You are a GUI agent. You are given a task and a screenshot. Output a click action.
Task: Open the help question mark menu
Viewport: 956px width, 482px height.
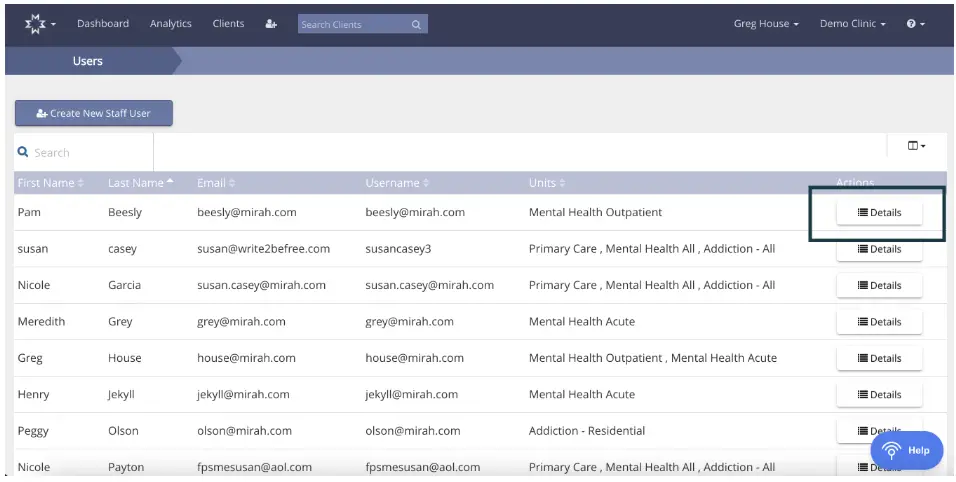tap(915, 24)
